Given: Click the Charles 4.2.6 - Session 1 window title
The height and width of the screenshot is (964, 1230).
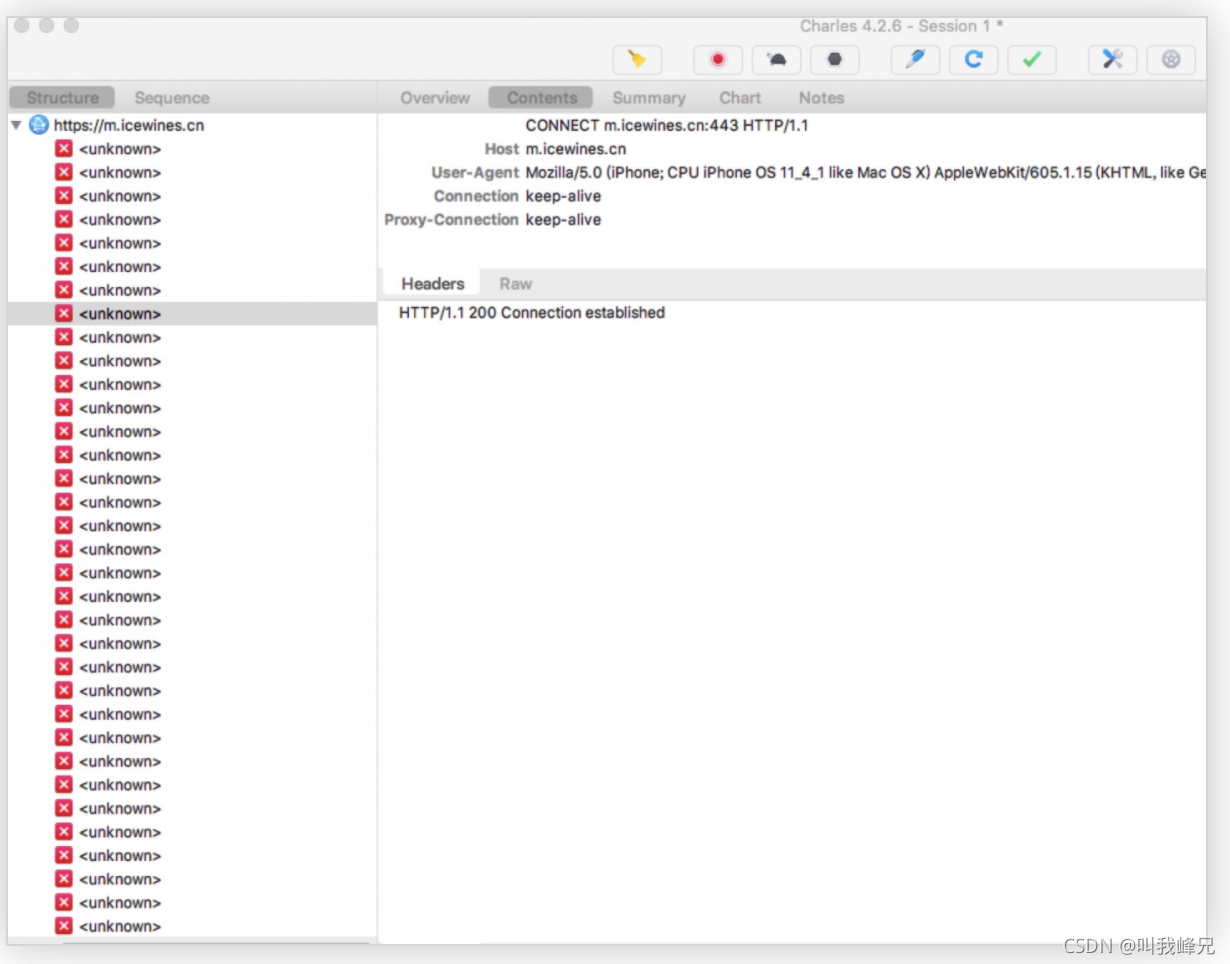Looking at the screenshot, I should (901, 26).
